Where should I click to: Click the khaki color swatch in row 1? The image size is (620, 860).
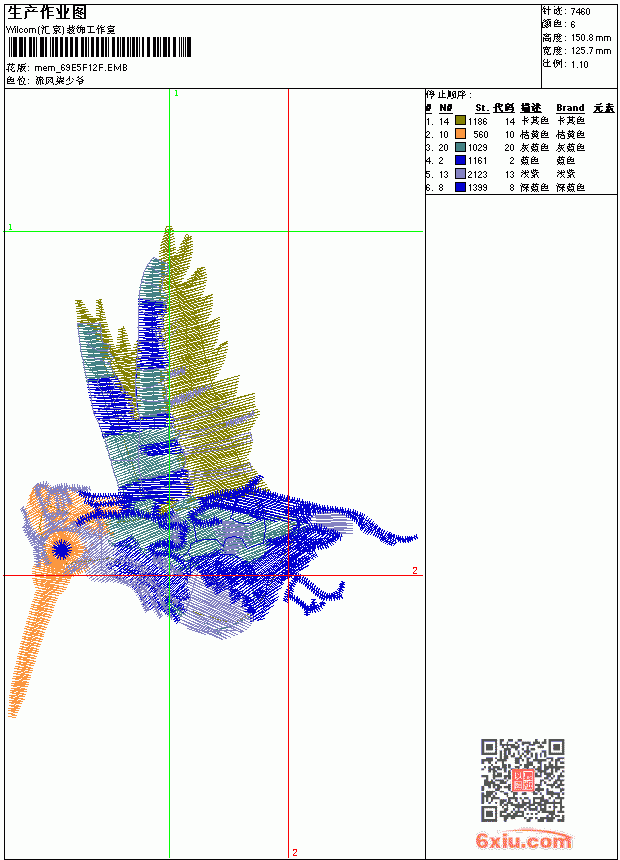[460, 121]
